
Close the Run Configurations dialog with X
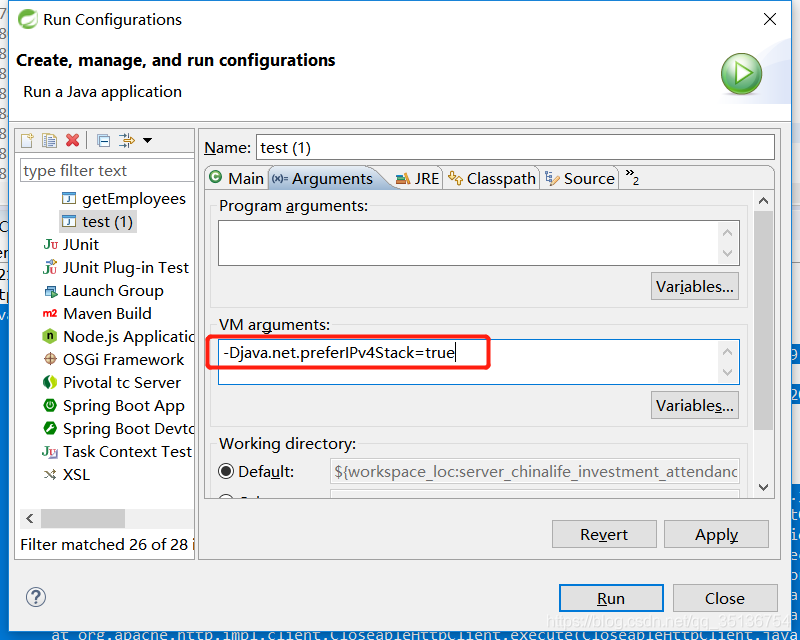pos(769,19)
